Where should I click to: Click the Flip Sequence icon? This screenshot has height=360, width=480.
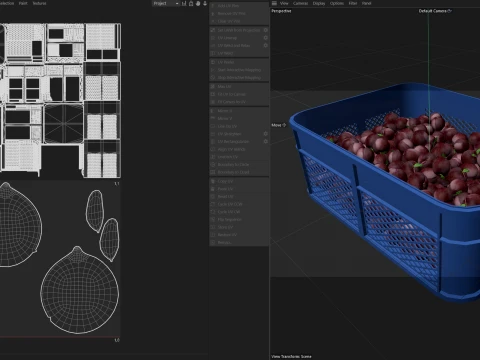pos(213,220)
